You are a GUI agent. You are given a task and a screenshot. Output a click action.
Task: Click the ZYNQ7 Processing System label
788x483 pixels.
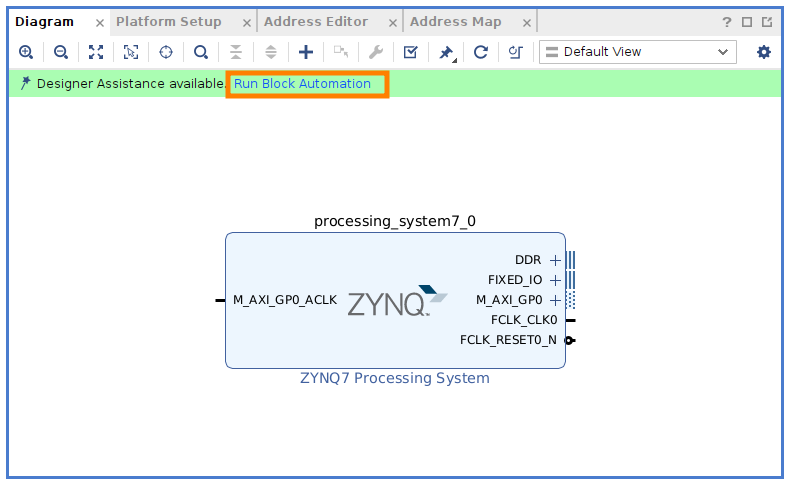click(395, 378)
